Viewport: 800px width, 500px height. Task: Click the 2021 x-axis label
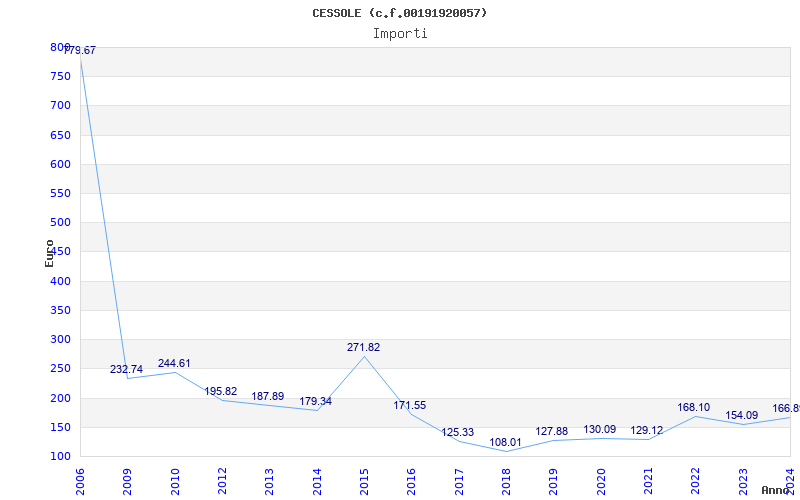coord(648,482)
